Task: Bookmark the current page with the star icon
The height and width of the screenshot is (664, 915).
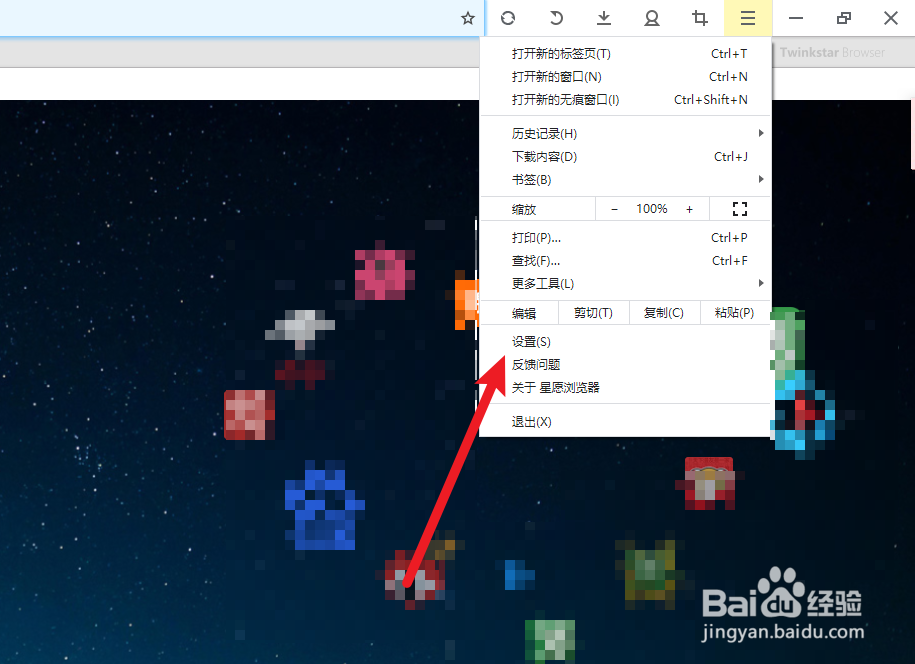Action: pyautogui.click(x=467, y=18)
